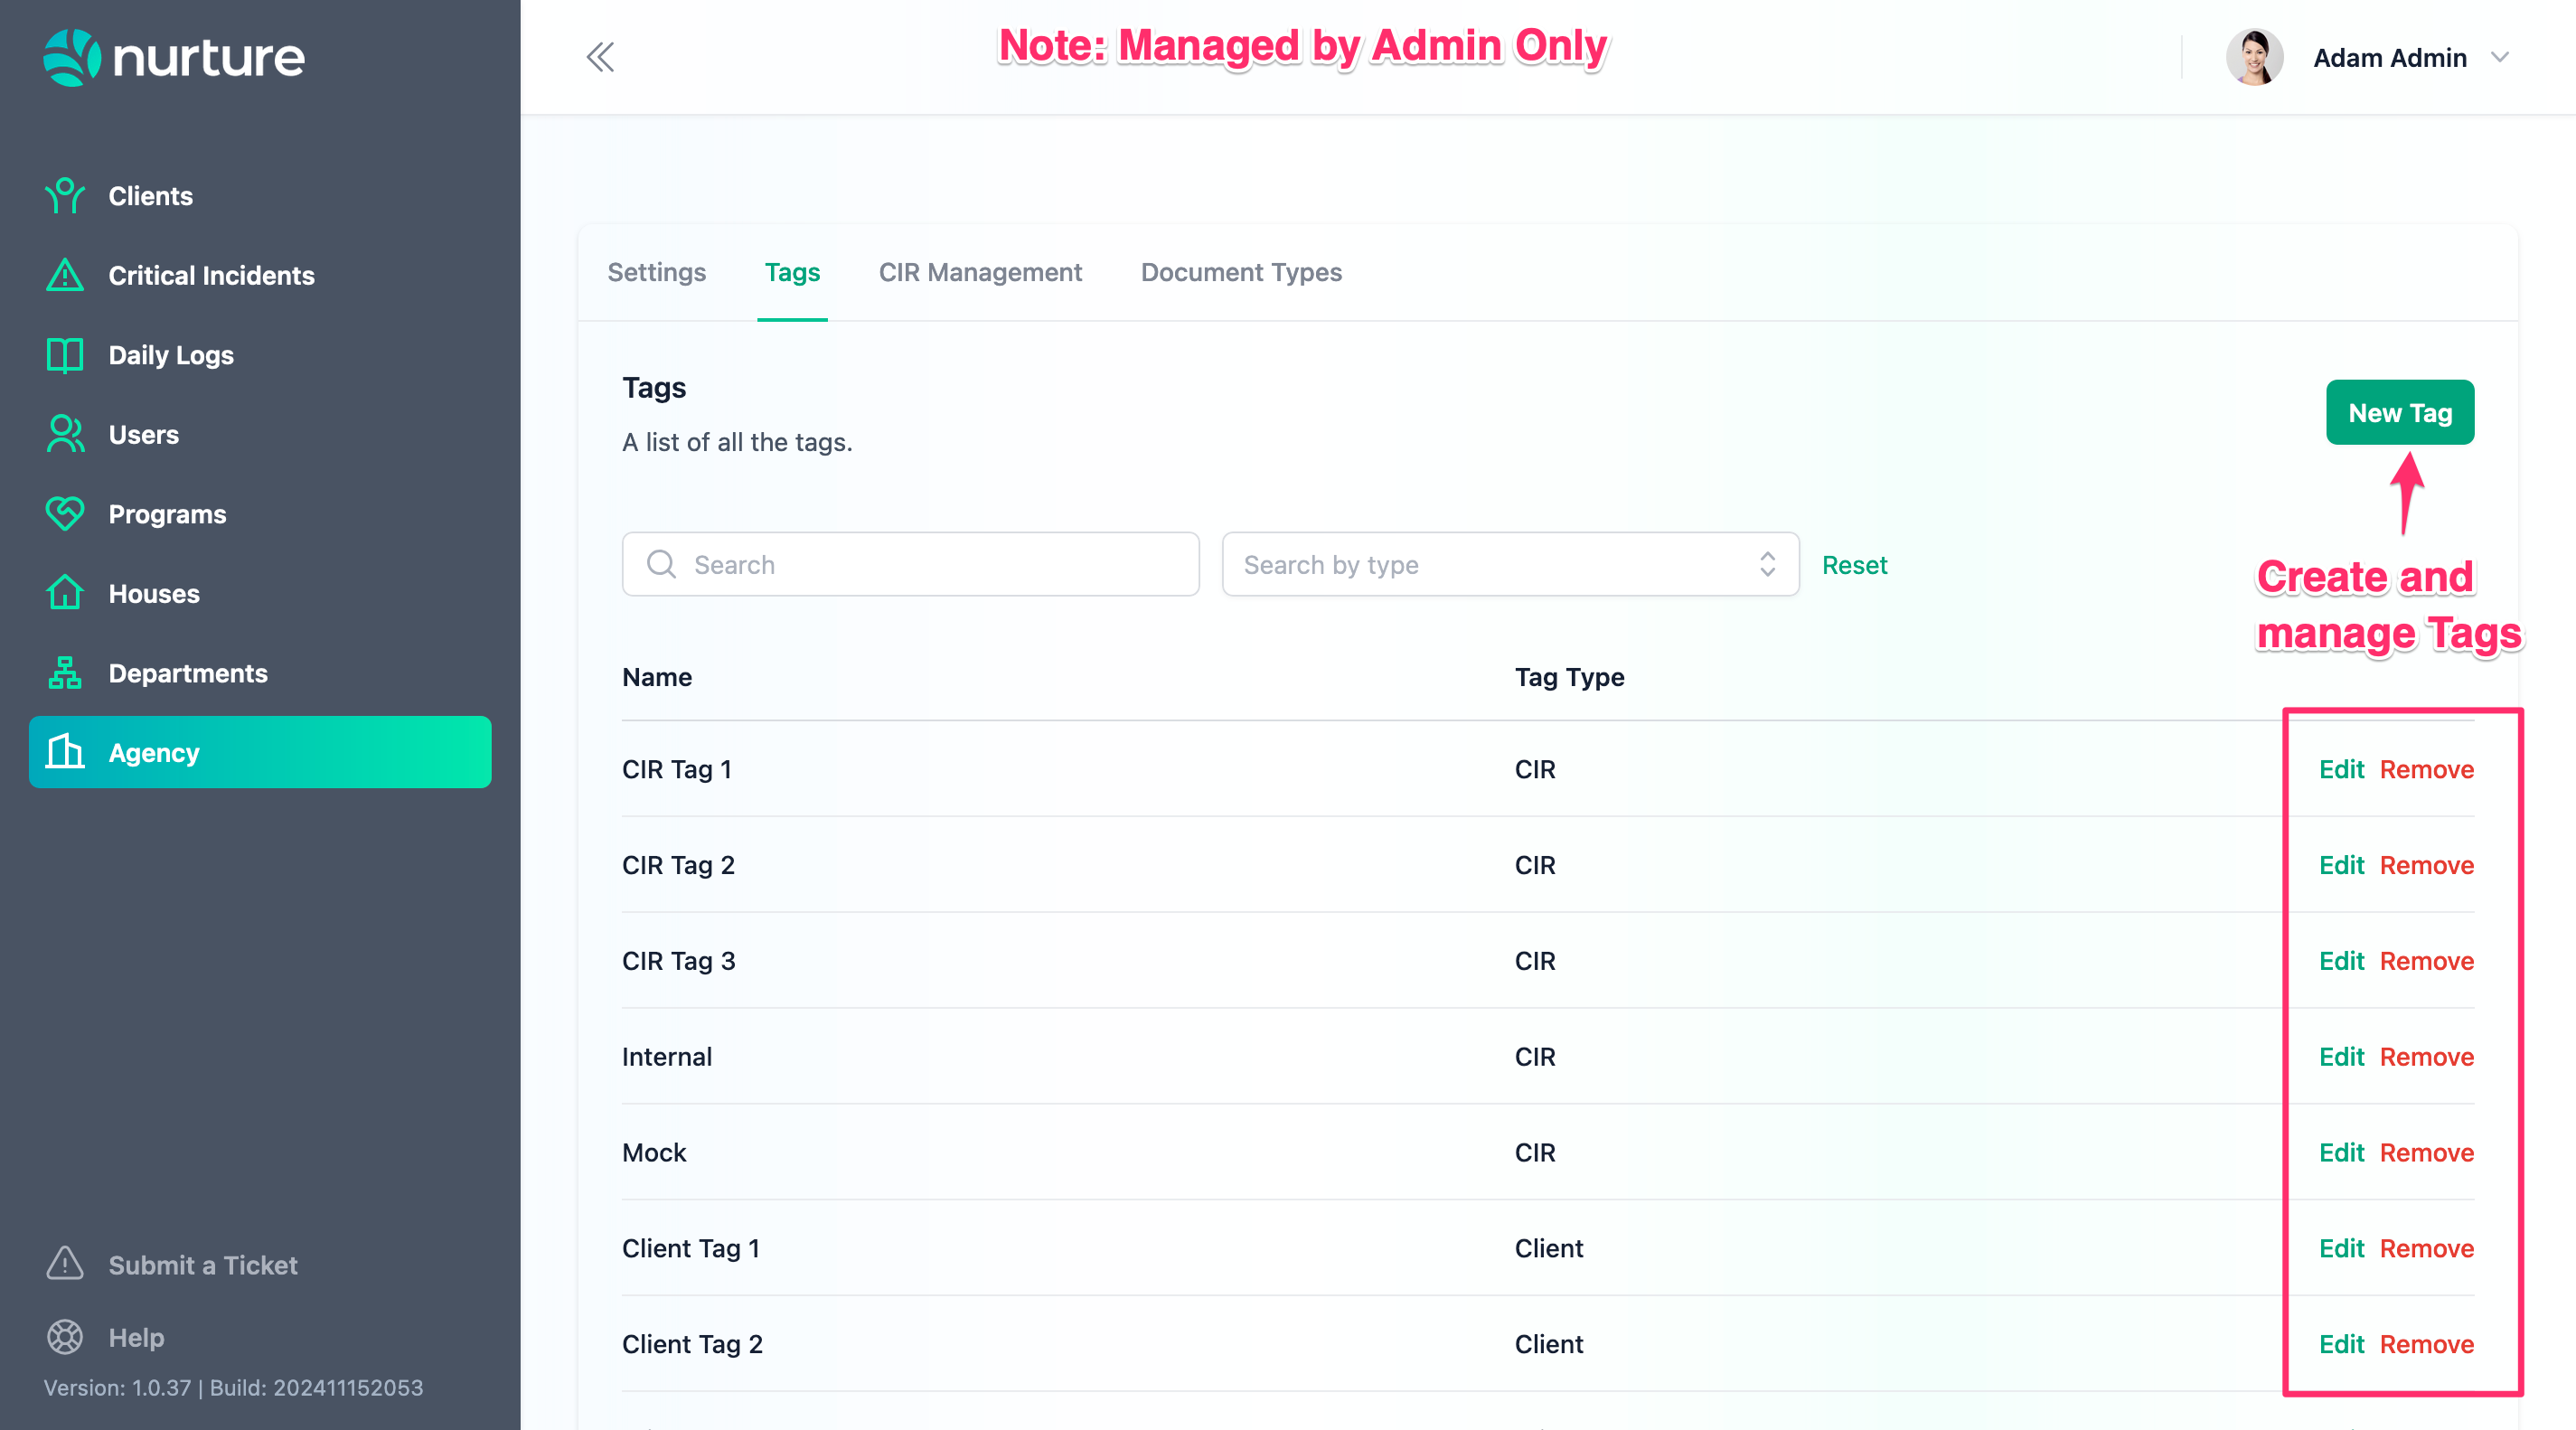This screenshot has height=1430, width=2576.
Task: Switch to the Document Types tab
Action: click(1241, 272)
